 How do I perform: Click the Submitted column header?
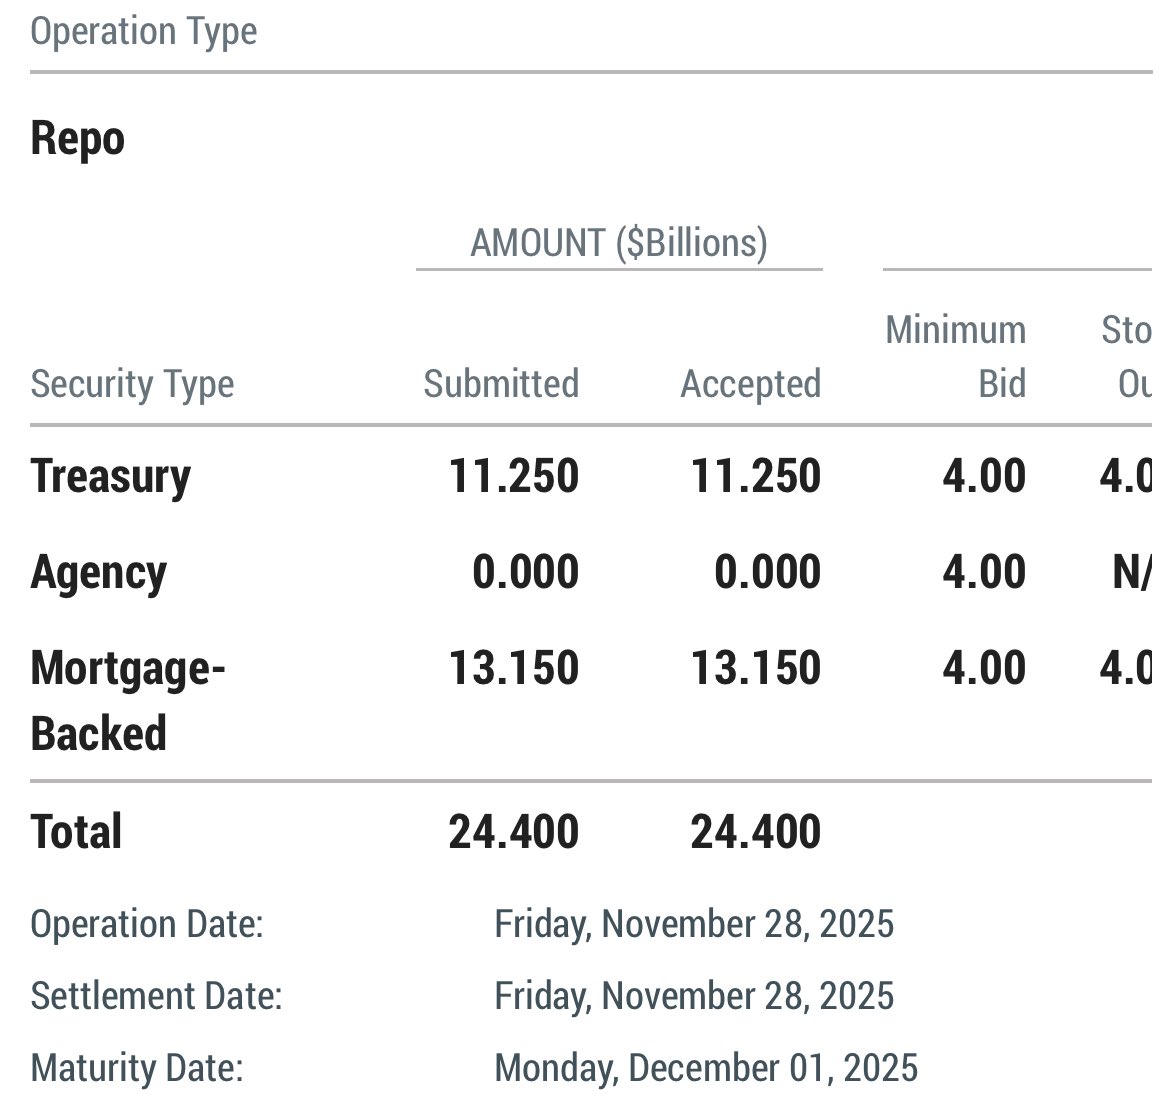(501, 384)
